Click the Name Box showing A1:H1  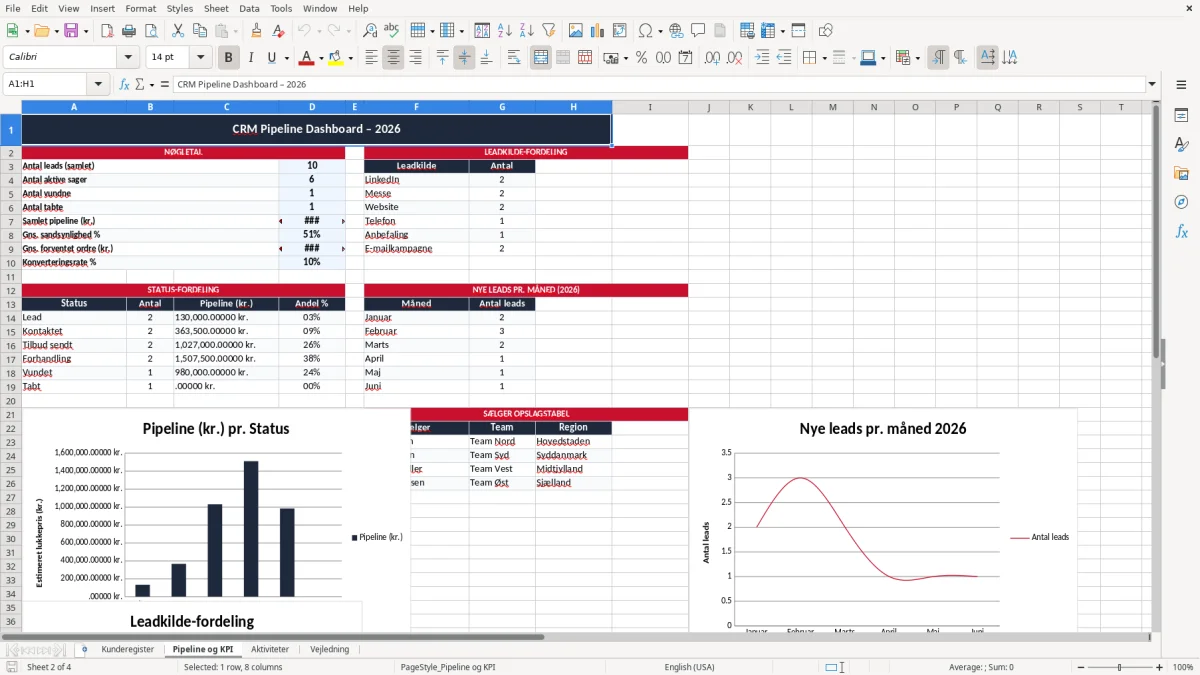click(46, 84)
